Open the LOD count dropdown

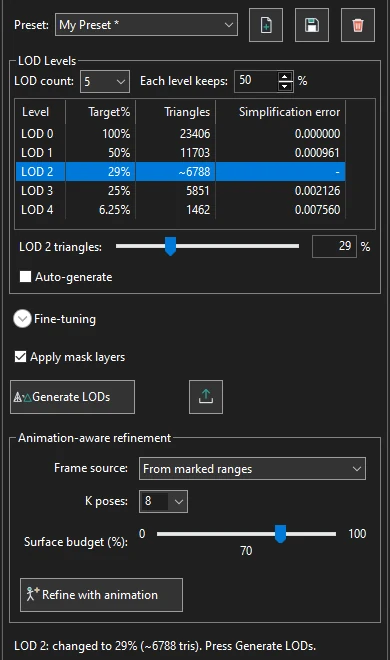(105, 81)
